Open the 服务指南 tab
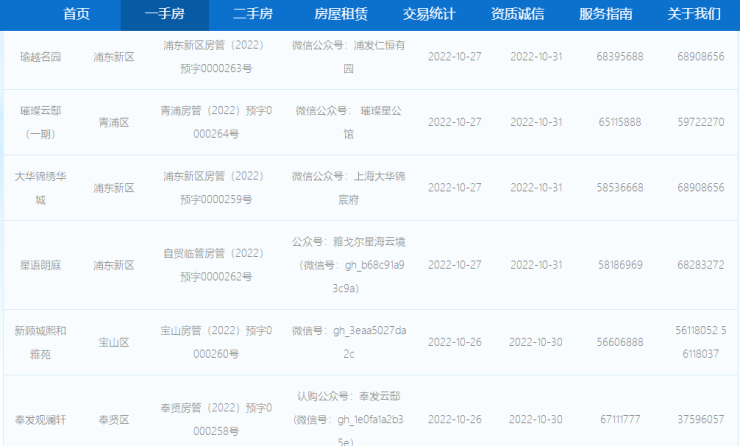 605,14
